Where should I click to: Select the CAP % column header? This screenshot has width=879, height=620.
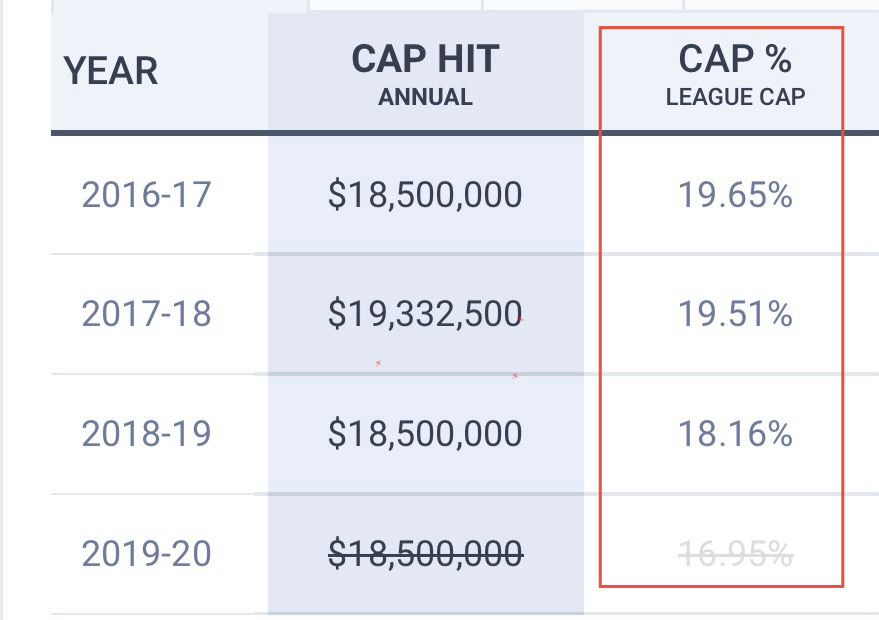(x=735, y=60)
